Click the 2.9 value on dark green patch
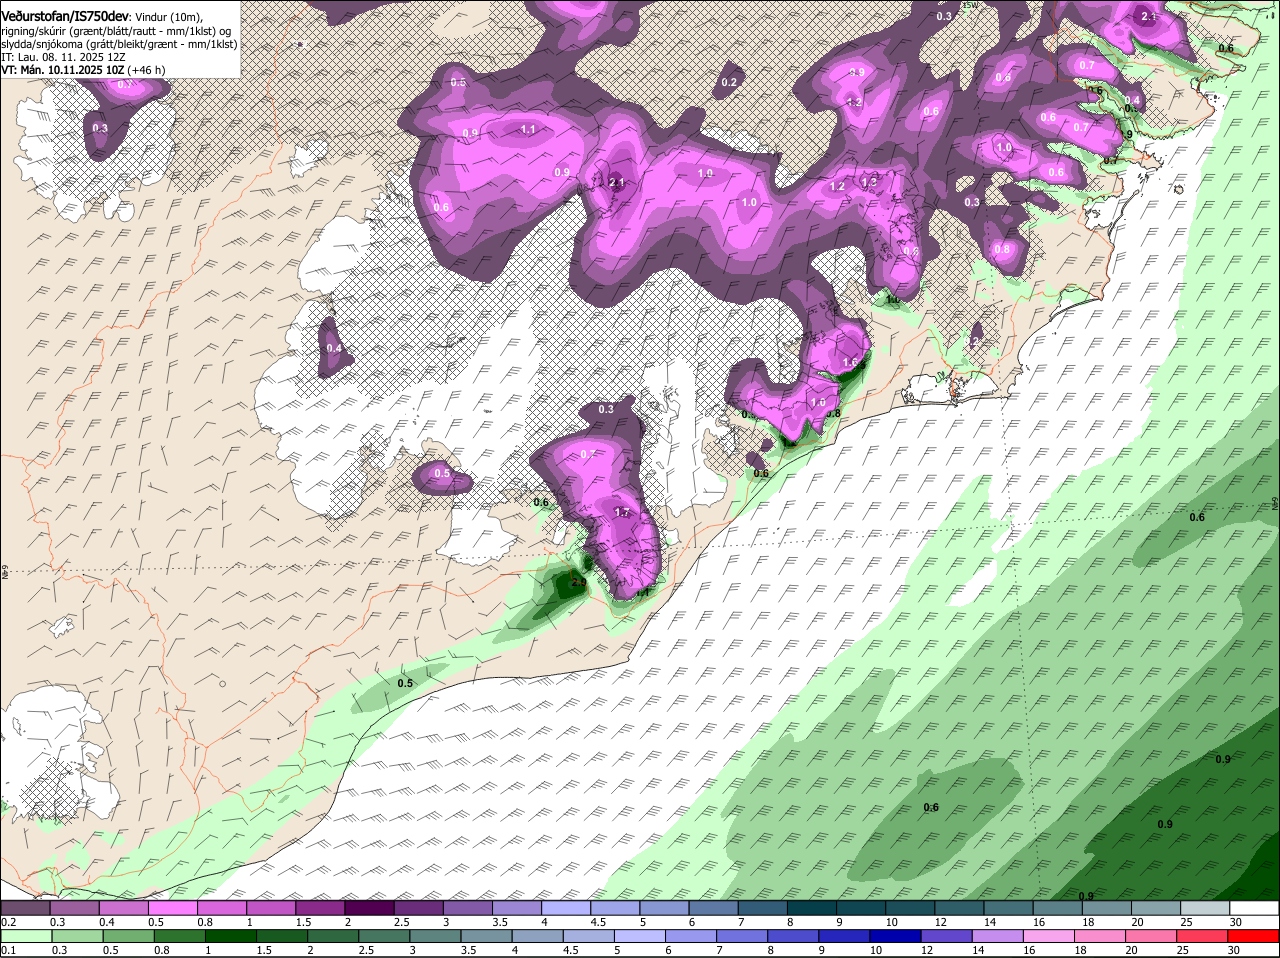This screenshot has height=958, width=1280. (x=578, y=582)
